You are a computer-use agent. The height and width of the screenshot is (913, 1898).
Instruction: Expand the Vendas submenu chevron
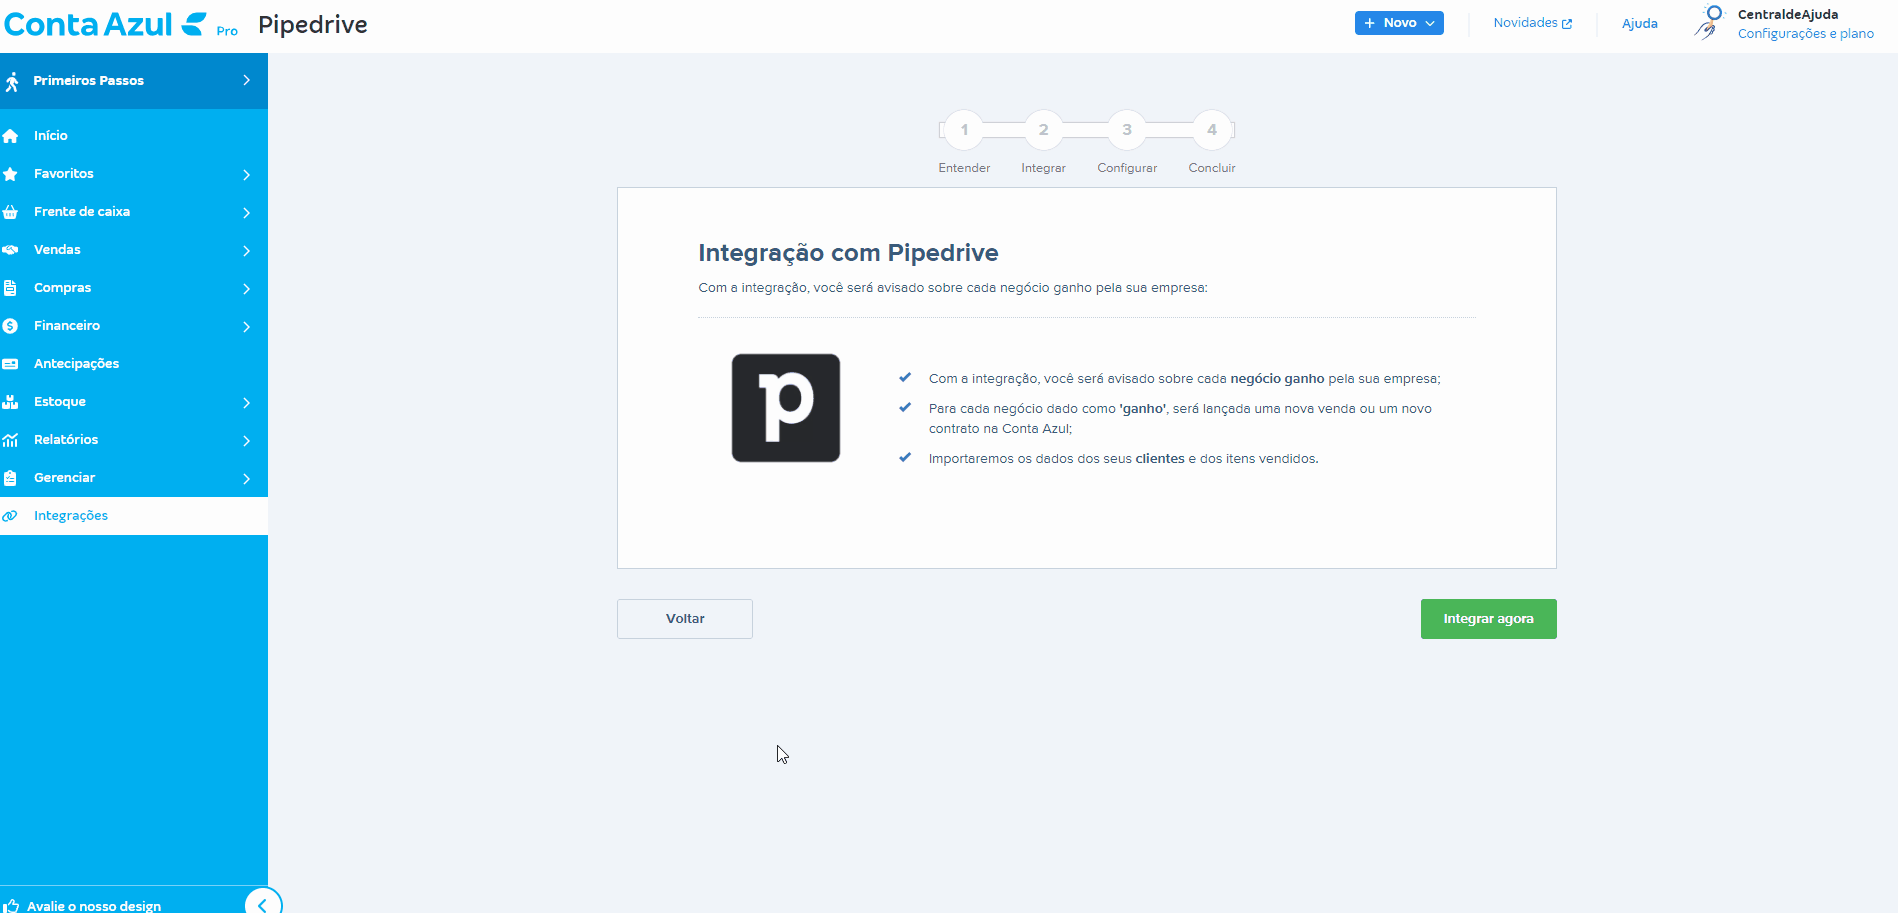[246, 250]
